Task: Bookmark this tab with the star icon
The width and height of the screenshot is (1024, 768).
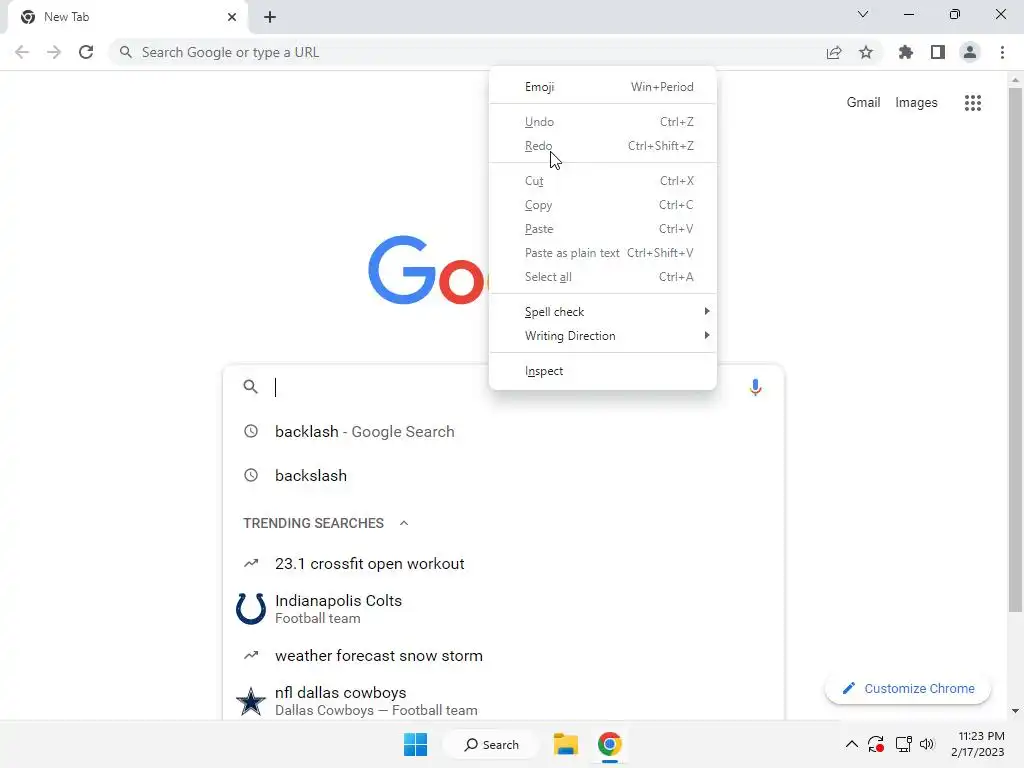Action: click(866, 52)
